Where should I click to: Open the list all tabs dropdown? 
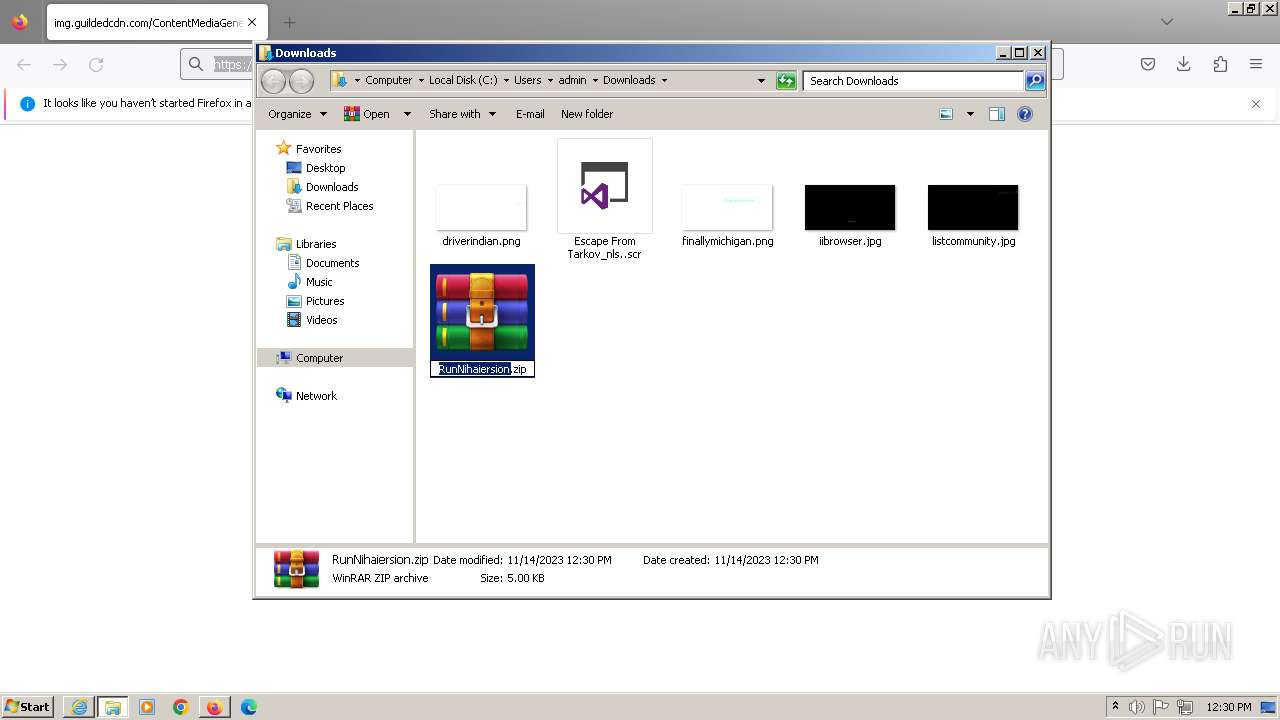[x=1167, y=22]
